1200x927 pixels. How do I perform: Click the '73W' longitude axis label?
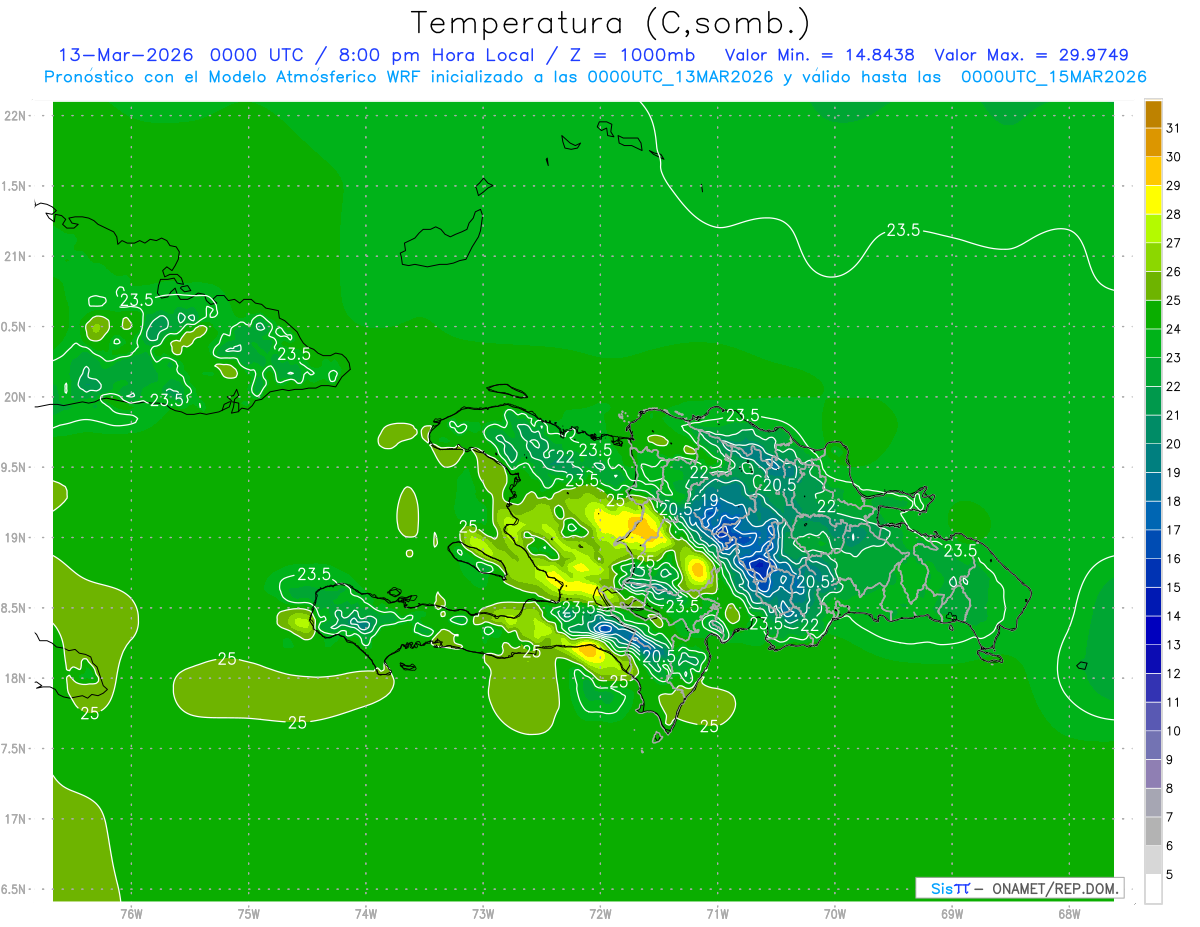tap(483, 913)
